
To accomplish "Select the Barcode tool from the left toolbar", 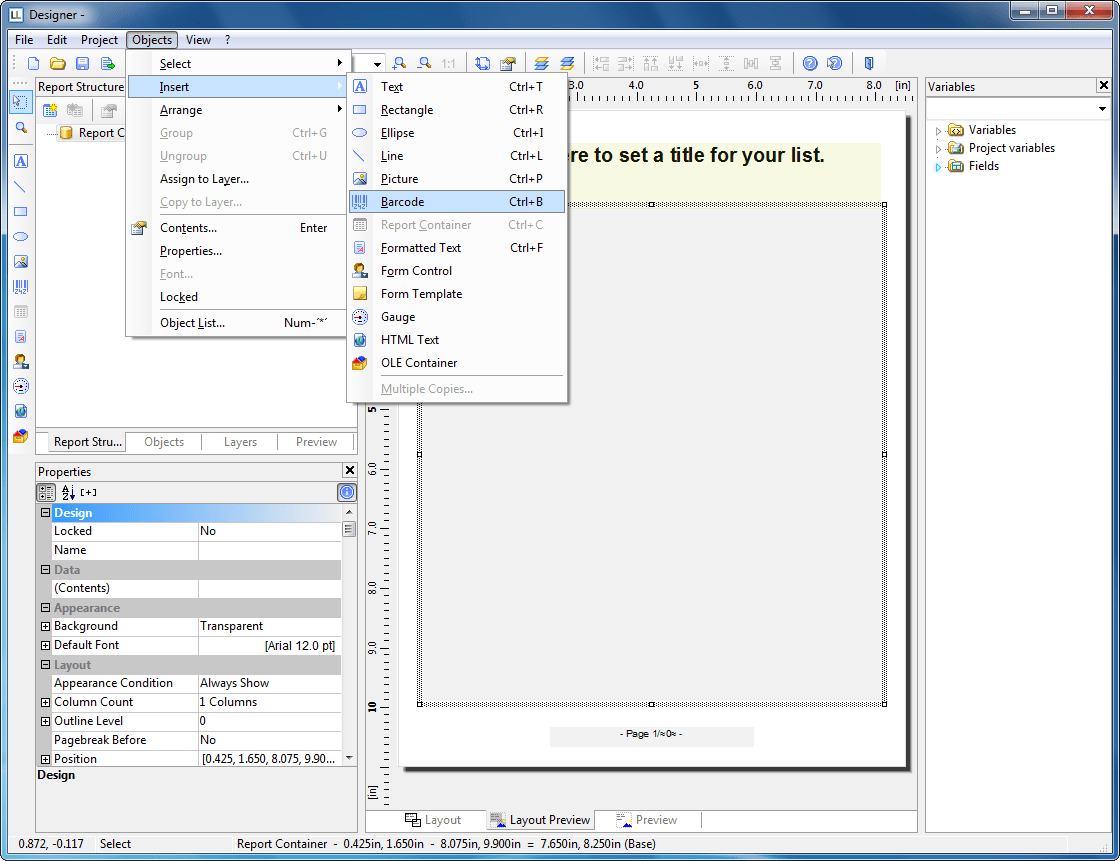I will [21, 286].
